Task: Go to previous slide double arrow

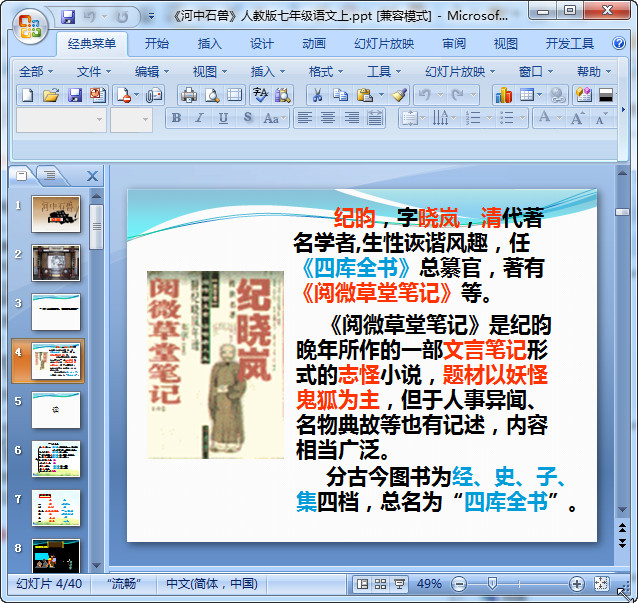Action: pos(623,528)
